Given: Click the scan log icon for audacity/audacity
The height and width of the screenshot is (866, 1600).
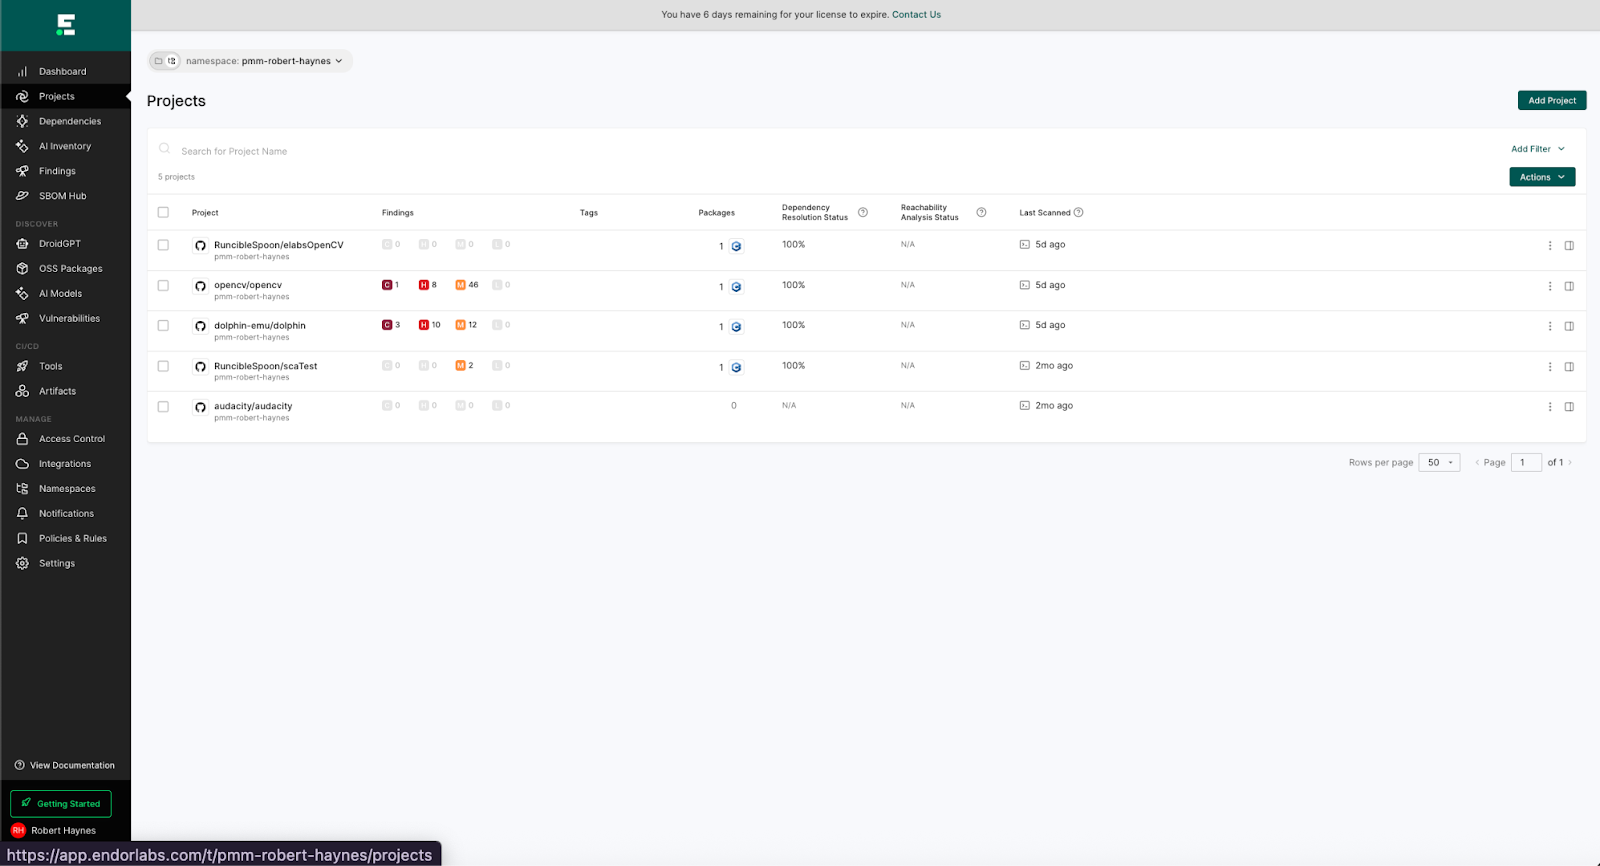Looking at the screenshot, I should pyautogui.click(x=1024, y=405).
